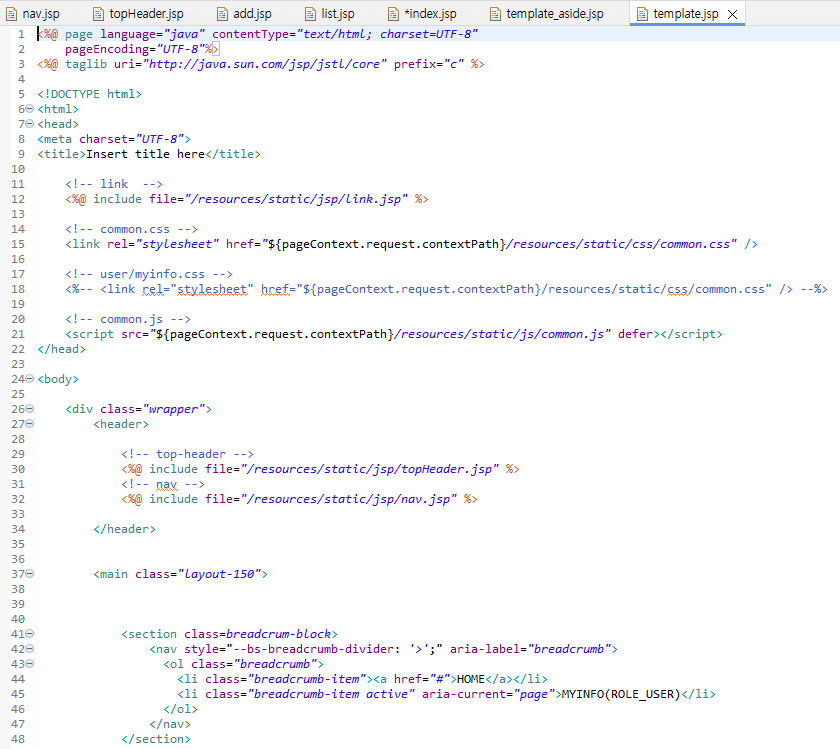This screenshot has height=749, width=840.
Task: Click the 'defer' attribute on line 21
Action: click(635, 334)
